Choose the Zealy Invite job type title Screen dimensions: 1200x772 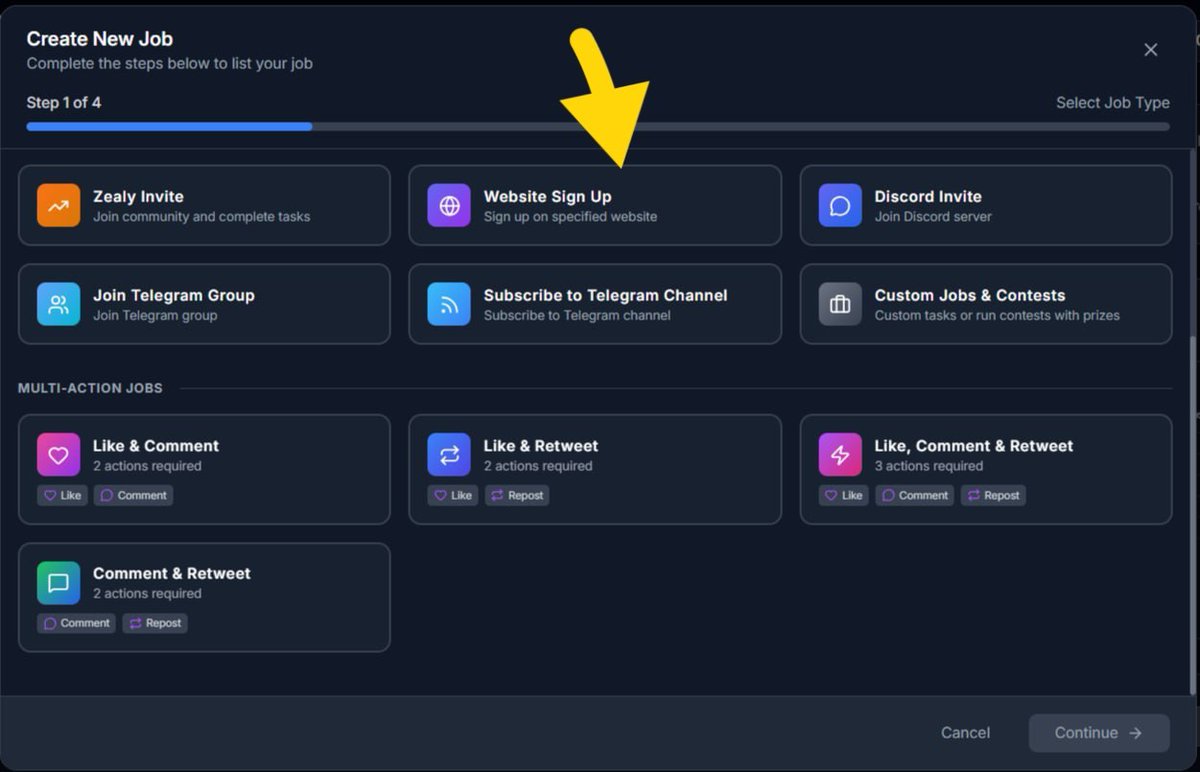138,196
